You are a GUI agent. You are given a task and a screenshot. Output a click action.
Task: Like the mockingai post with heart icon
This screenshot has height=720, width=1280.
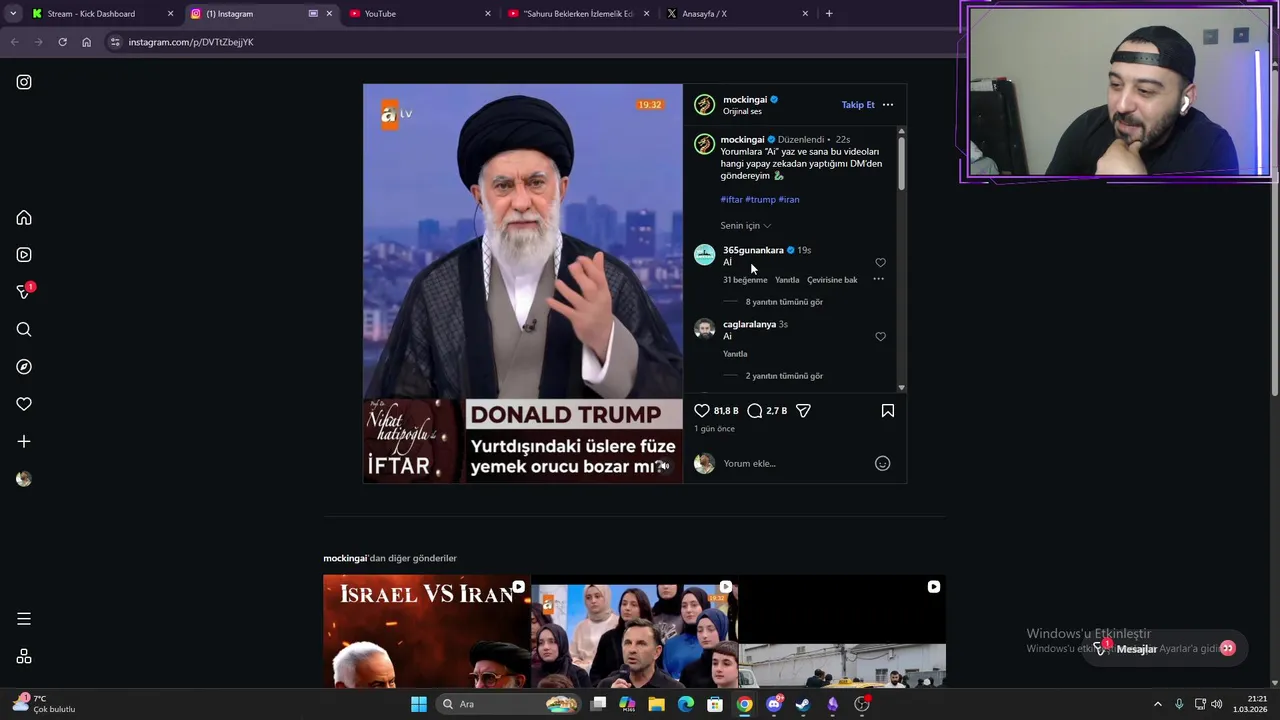[702, 410]
